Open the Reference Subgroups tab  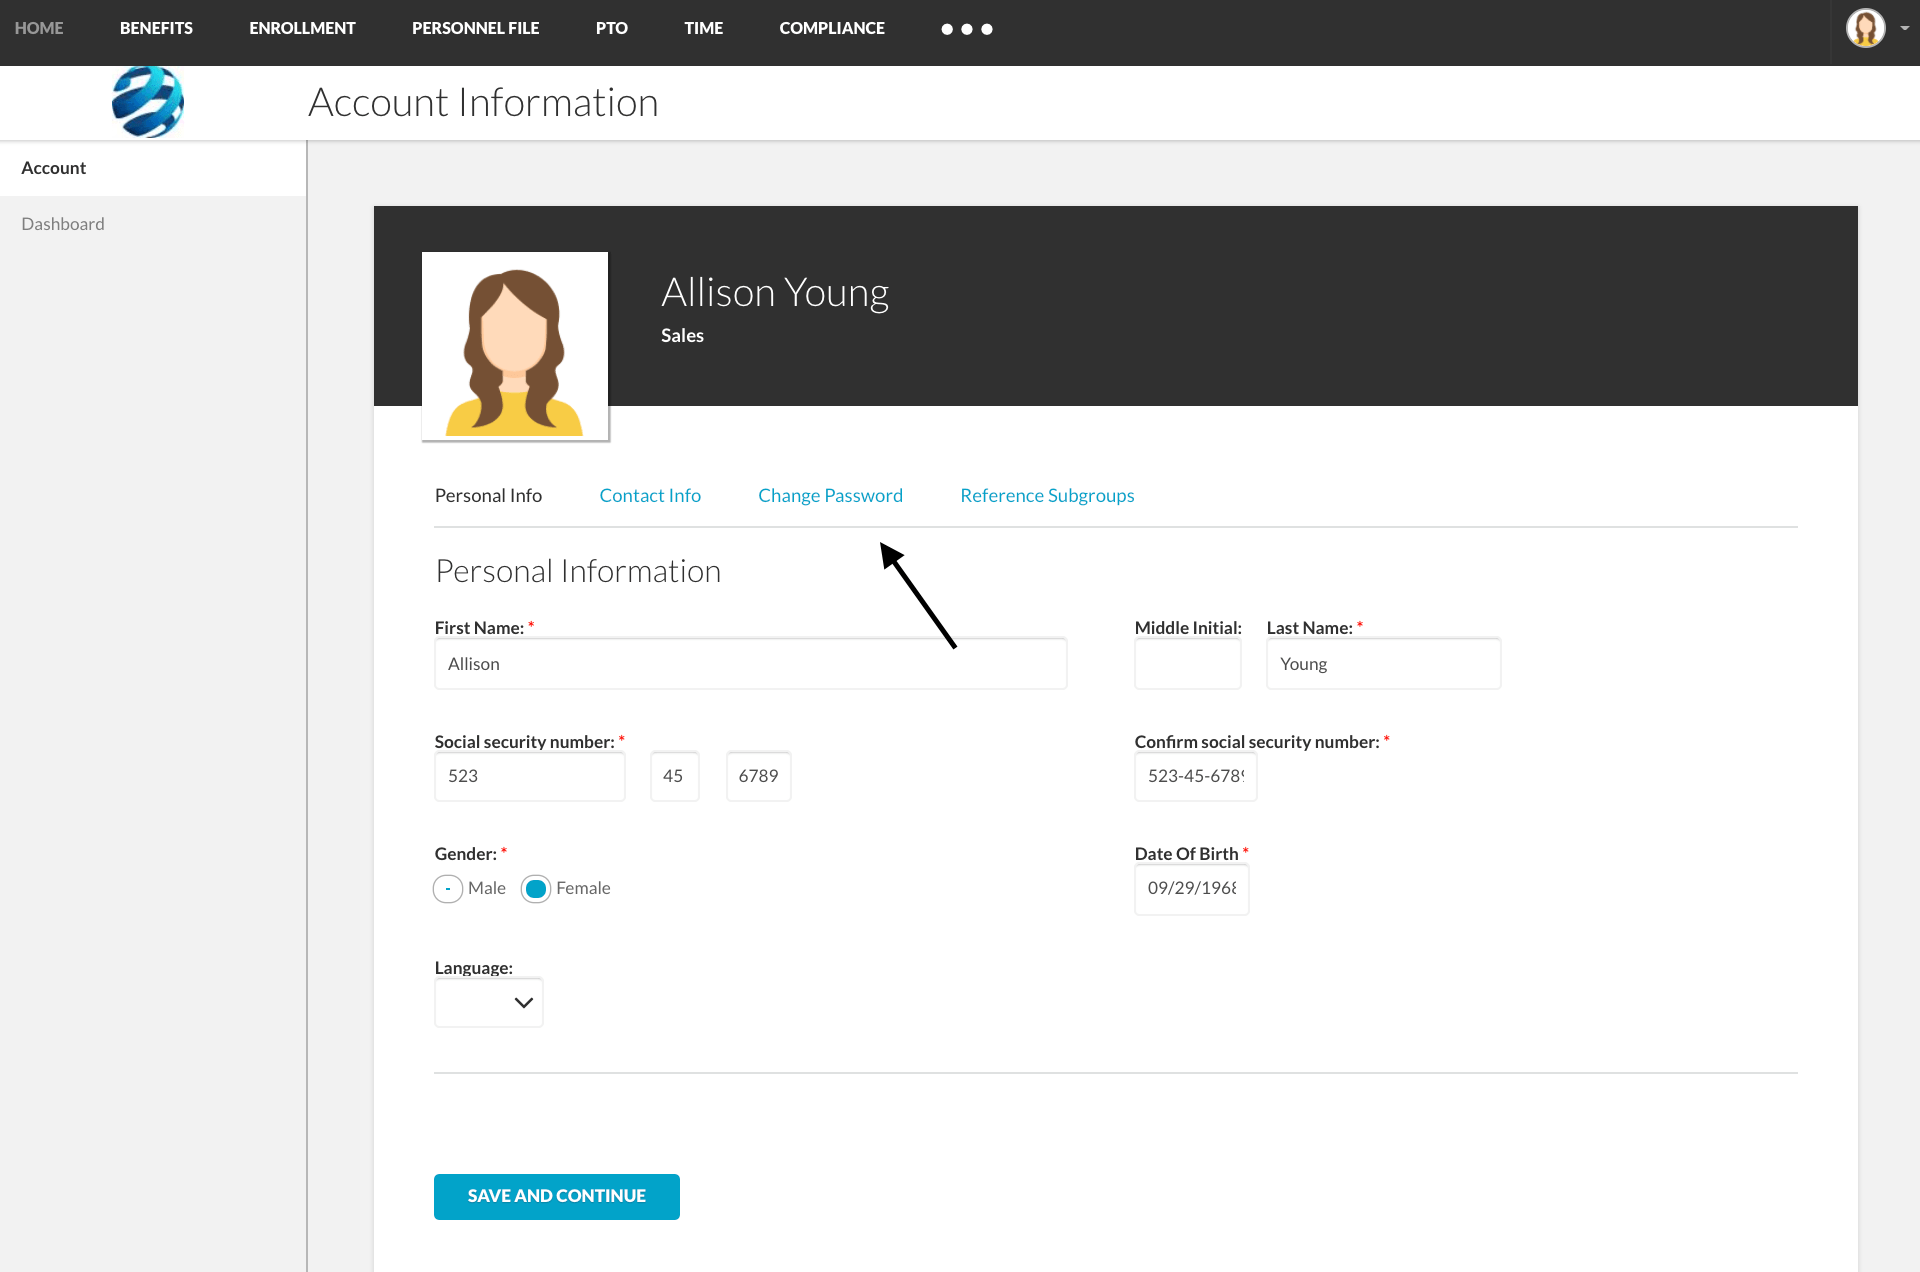[1047, 495]
